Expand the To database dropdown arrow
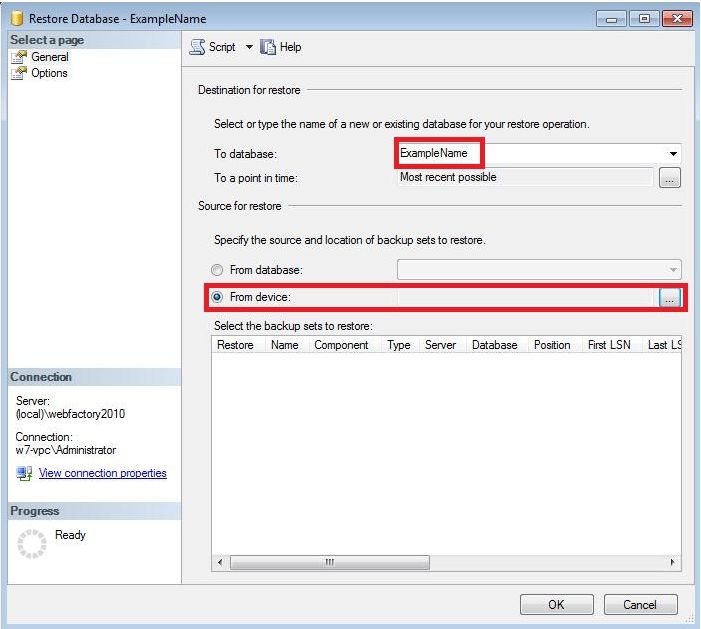701x629 pixels. [x=673, y=154]
